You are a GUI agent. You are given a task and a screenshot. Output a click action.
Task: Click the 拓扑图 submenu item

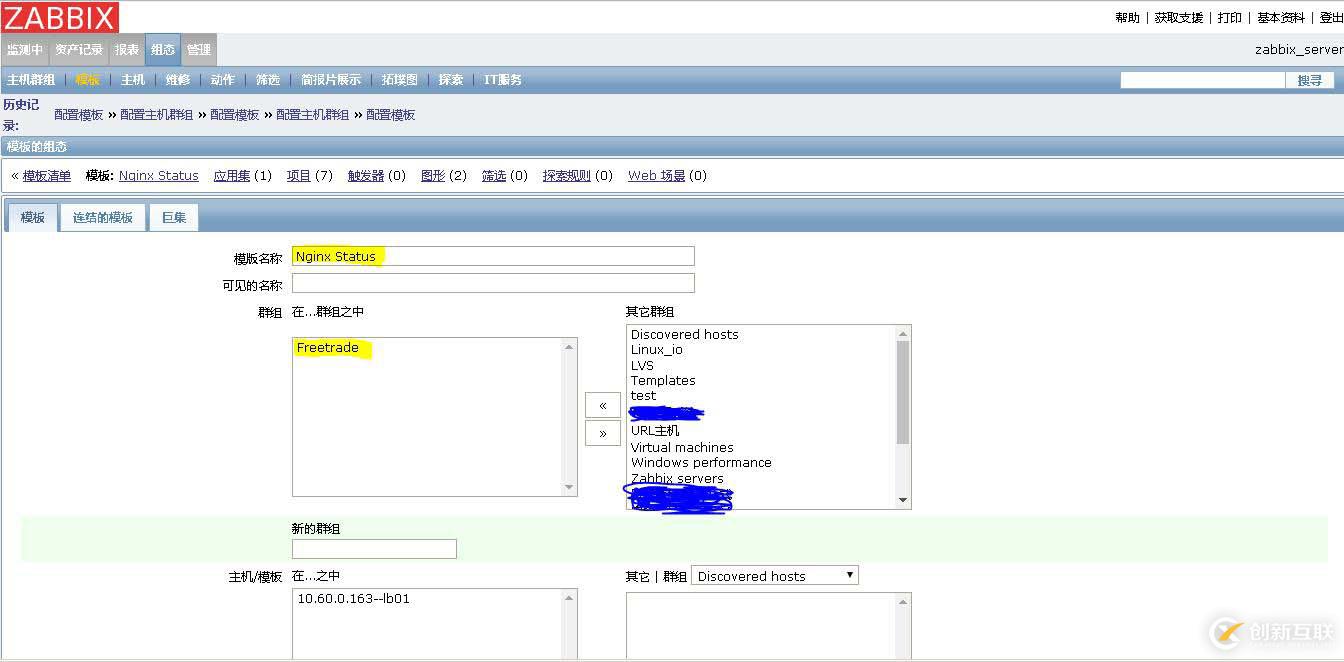click(x=399, y=80)
